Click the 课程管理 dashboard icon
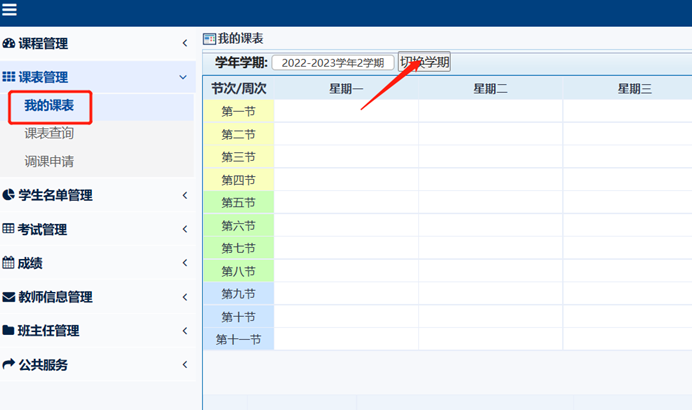This screenshot has width=692, height=410. [x=9, y=44]
